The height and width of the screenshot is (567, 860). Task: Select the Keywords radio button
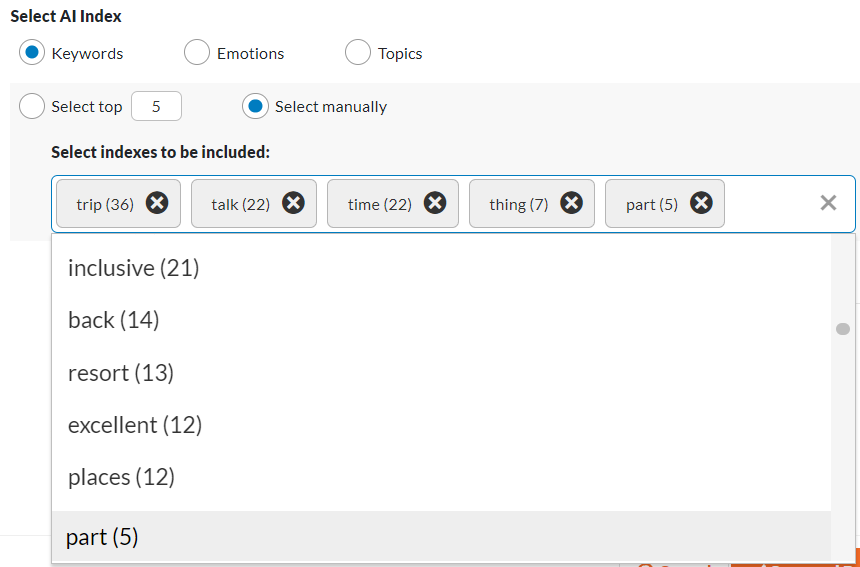point(32,53)
